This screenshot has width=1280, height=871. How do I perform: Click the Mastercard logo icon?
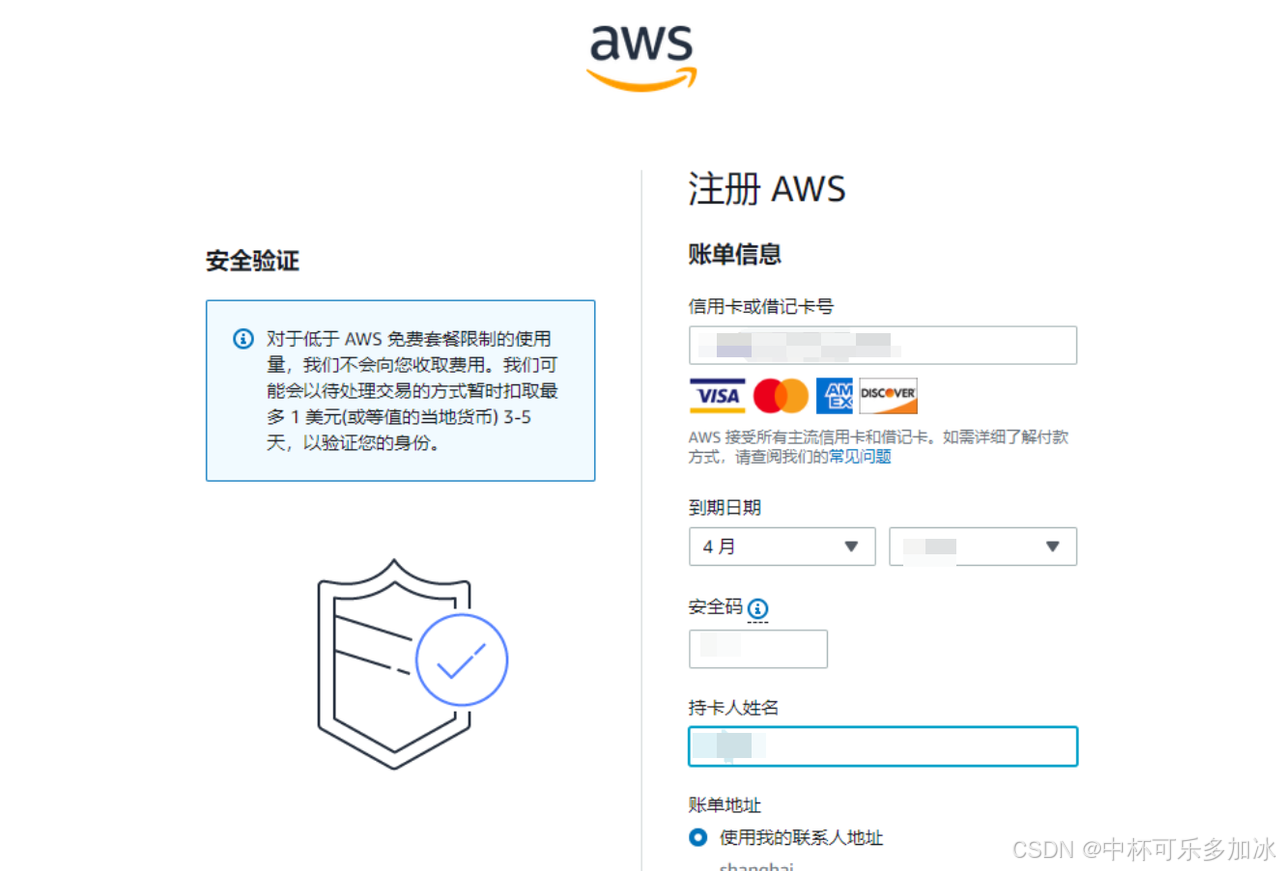pos(781,396)
